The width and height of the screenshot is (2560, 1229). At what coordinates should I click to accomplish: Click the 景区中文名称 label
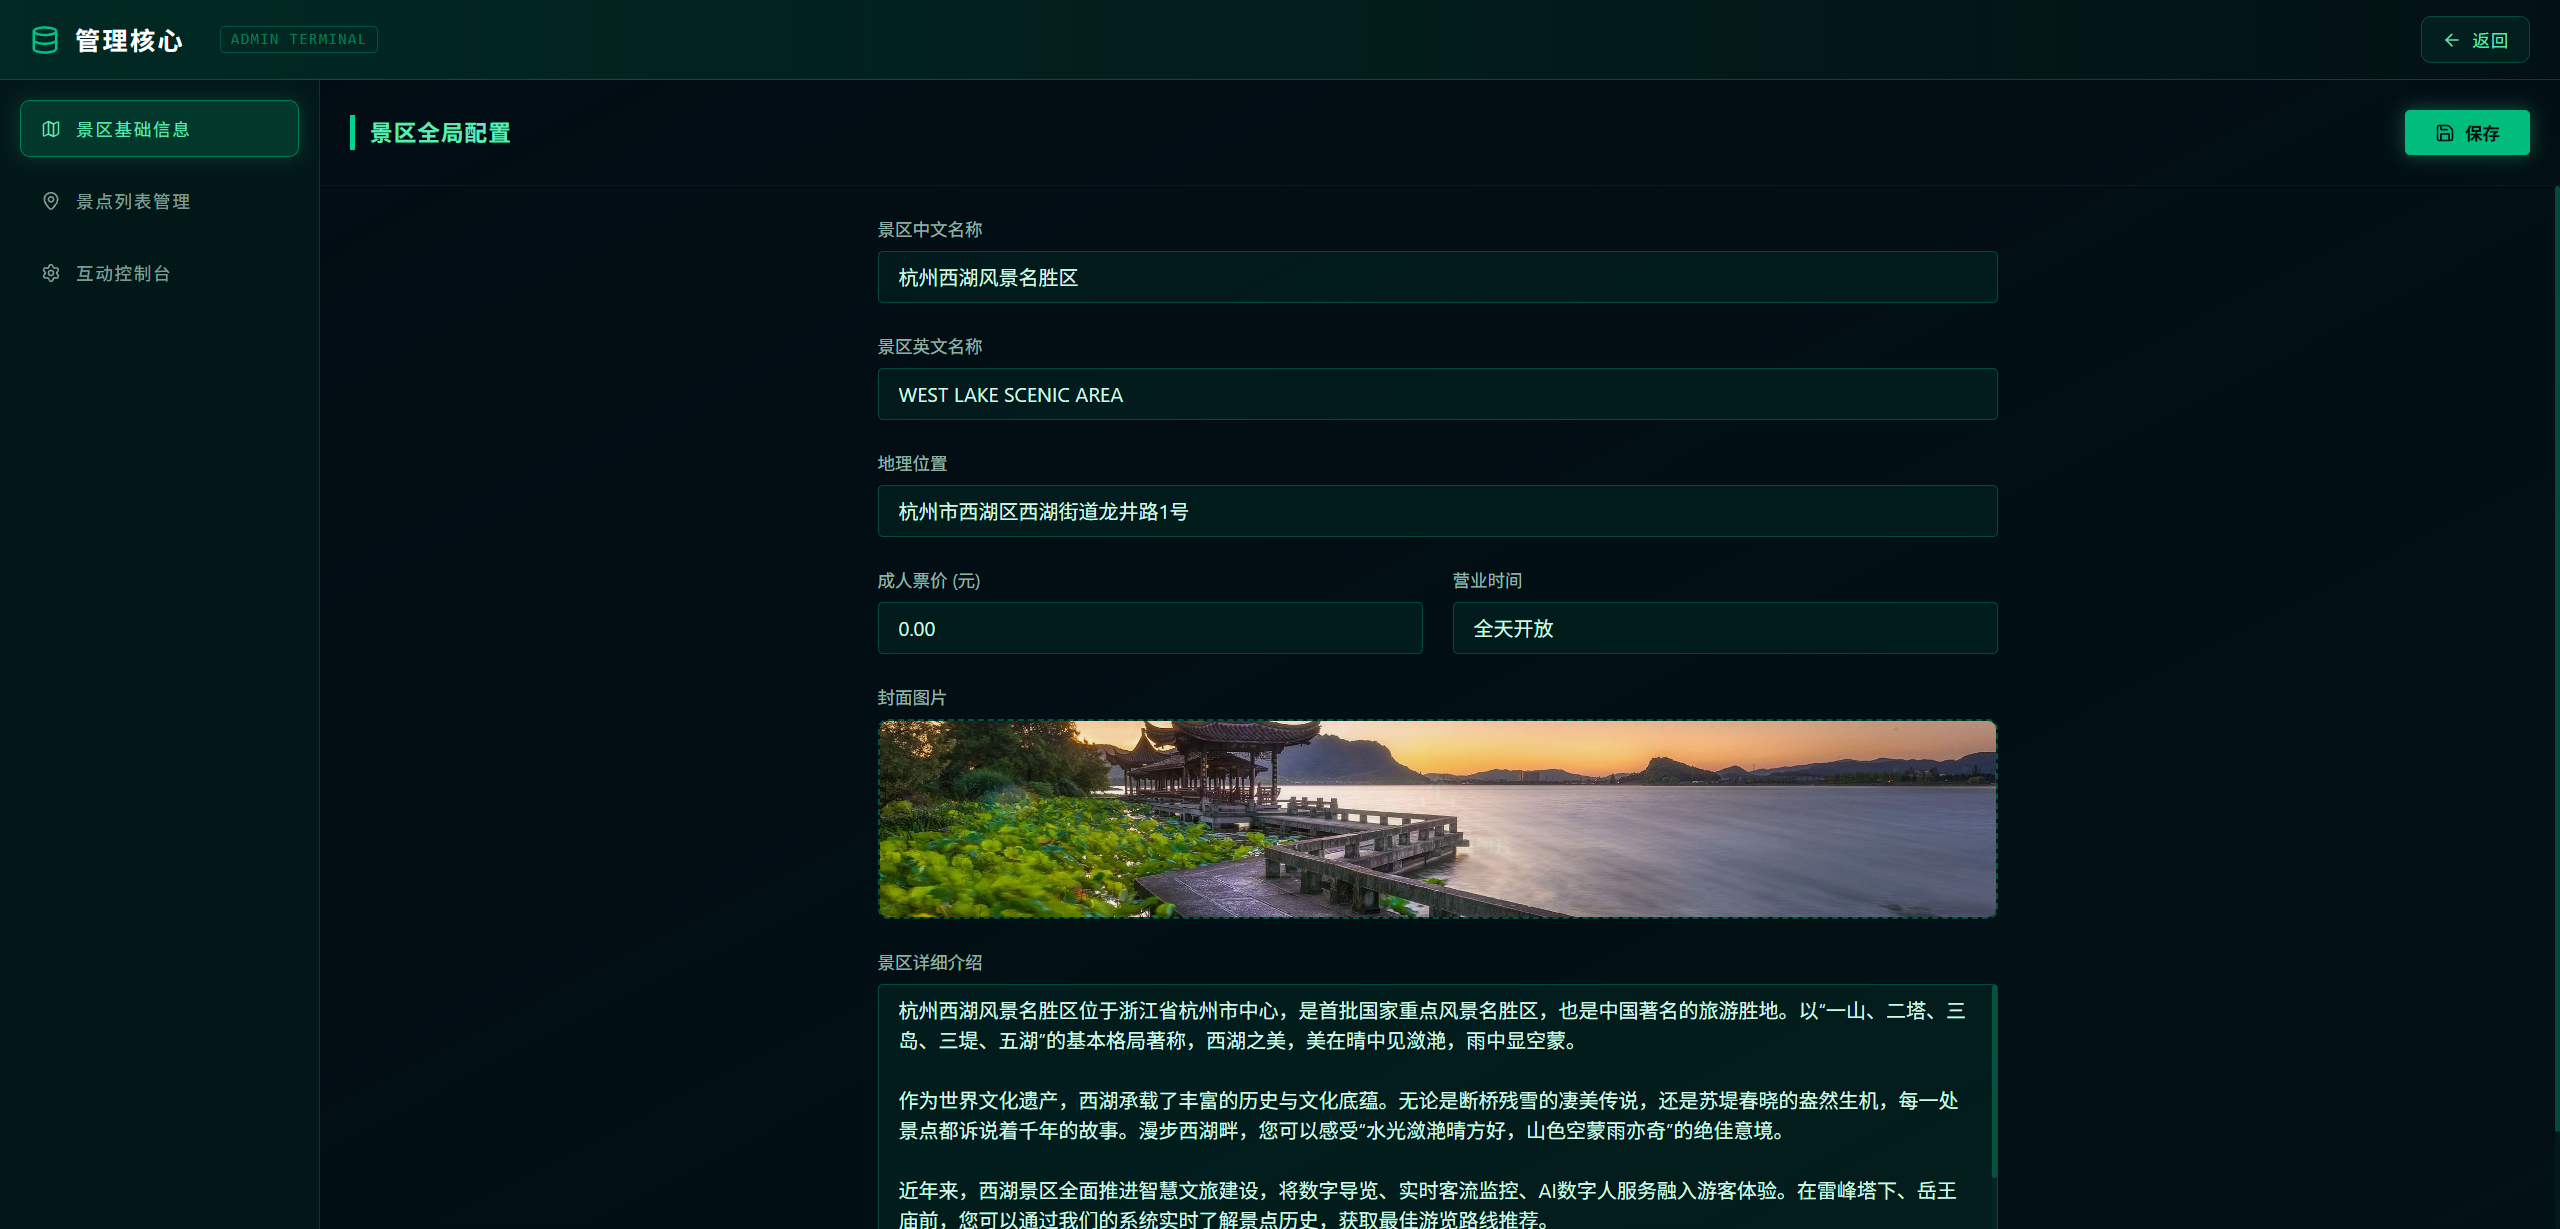coord(930,229)
